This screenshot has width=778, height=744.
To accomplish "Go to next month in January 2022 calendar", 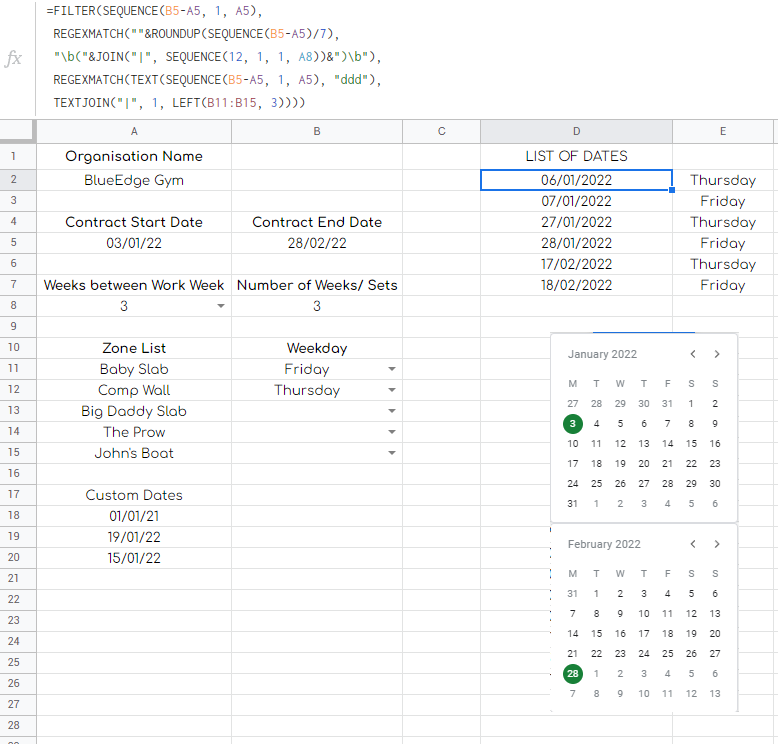I will click(717, 354).
